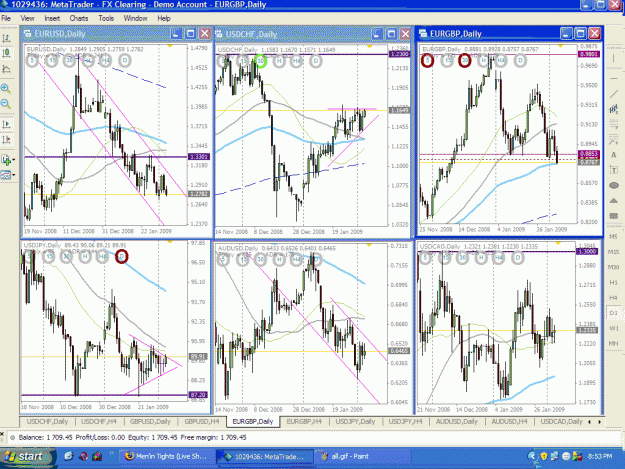625x469 pixels.
Task: Click the purple 1.3301 price label on EURUSD
Action: click(x=199, y=157)
